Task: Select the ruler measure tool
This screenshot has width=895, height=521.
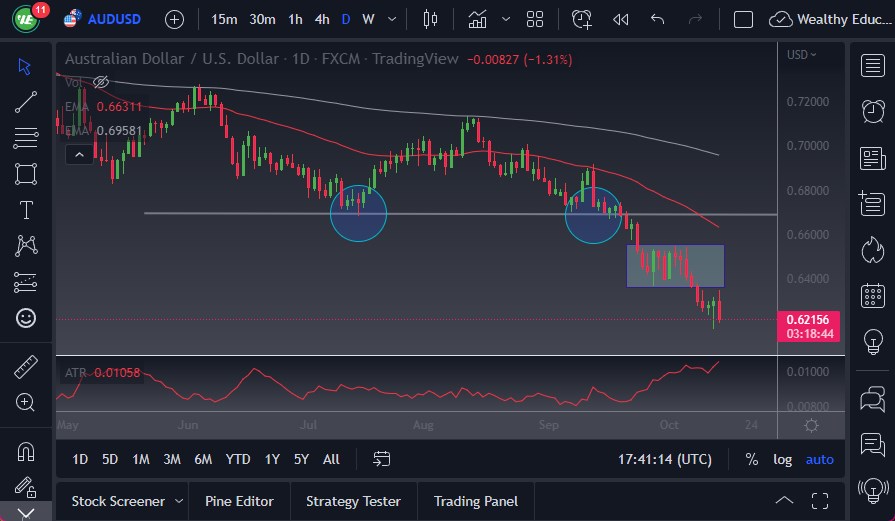Action: click(26, 367)
